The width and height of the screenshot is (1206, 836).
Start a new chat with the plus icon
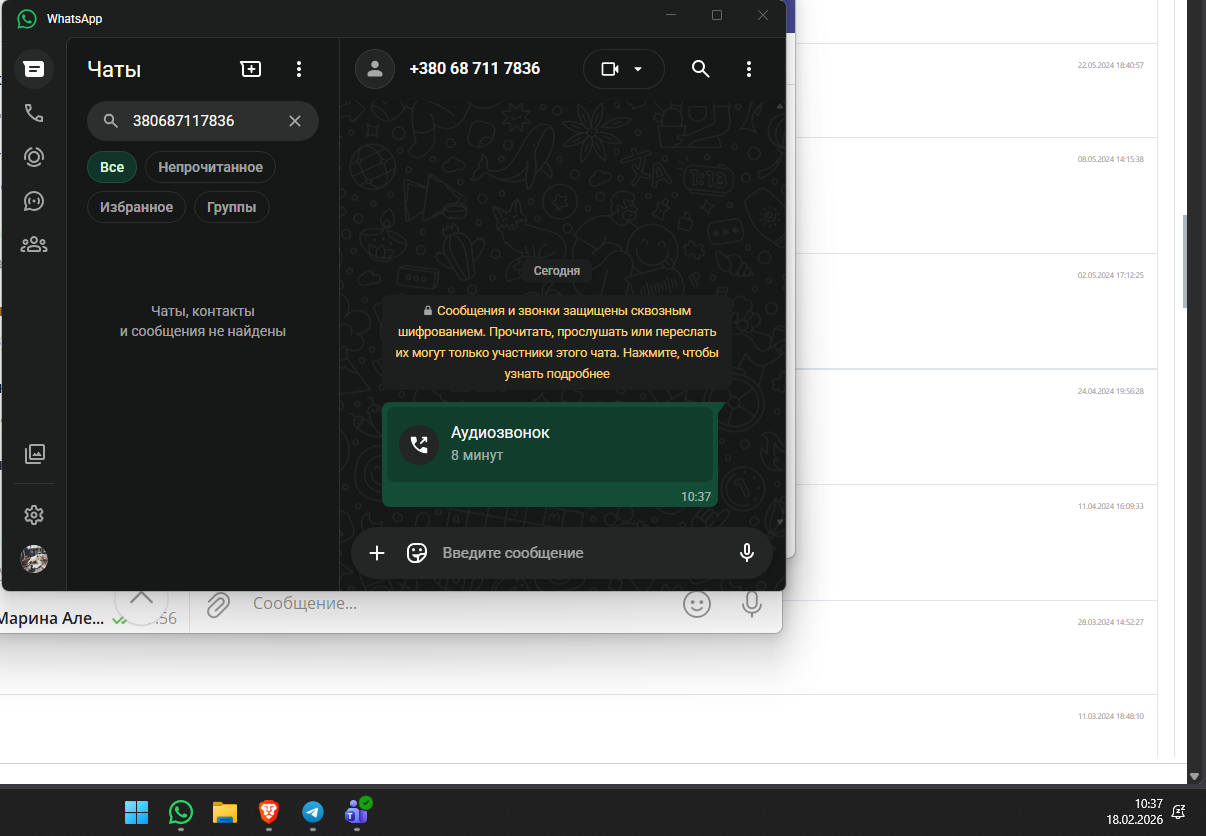pos(250,69)
